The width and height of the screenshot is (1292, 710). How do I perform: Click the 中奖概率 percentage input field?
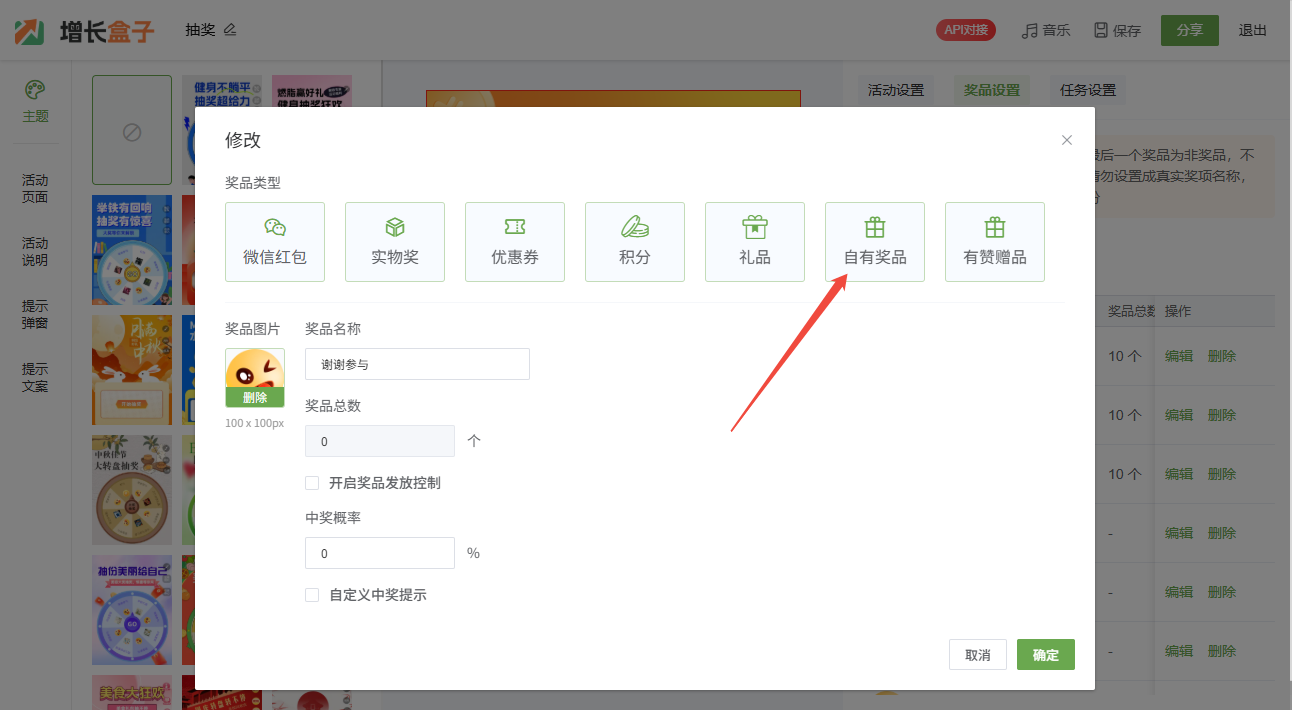click(x=380, y=553)
